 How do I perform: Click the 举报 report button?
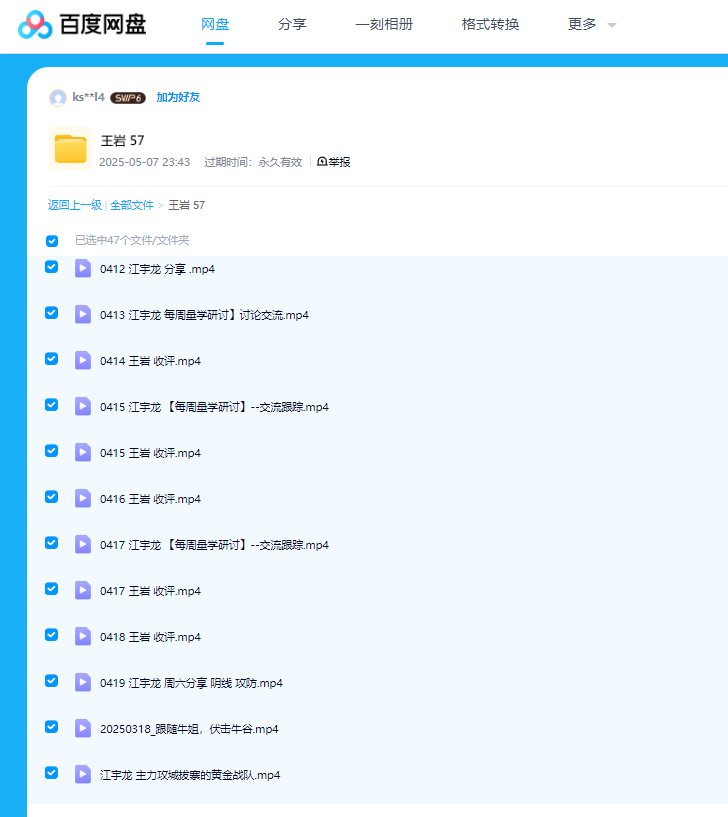click(x=334, y=162)
